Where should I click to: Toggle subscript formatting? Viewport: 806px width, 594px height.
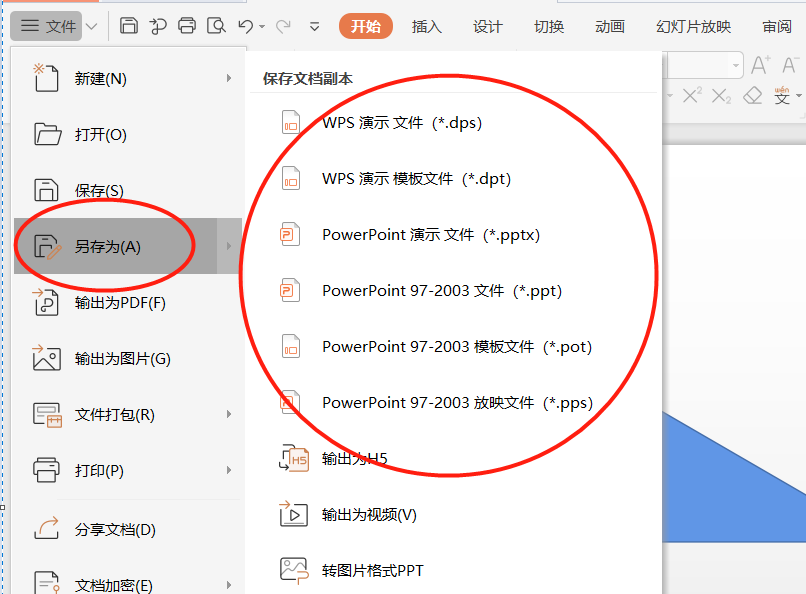721,97
